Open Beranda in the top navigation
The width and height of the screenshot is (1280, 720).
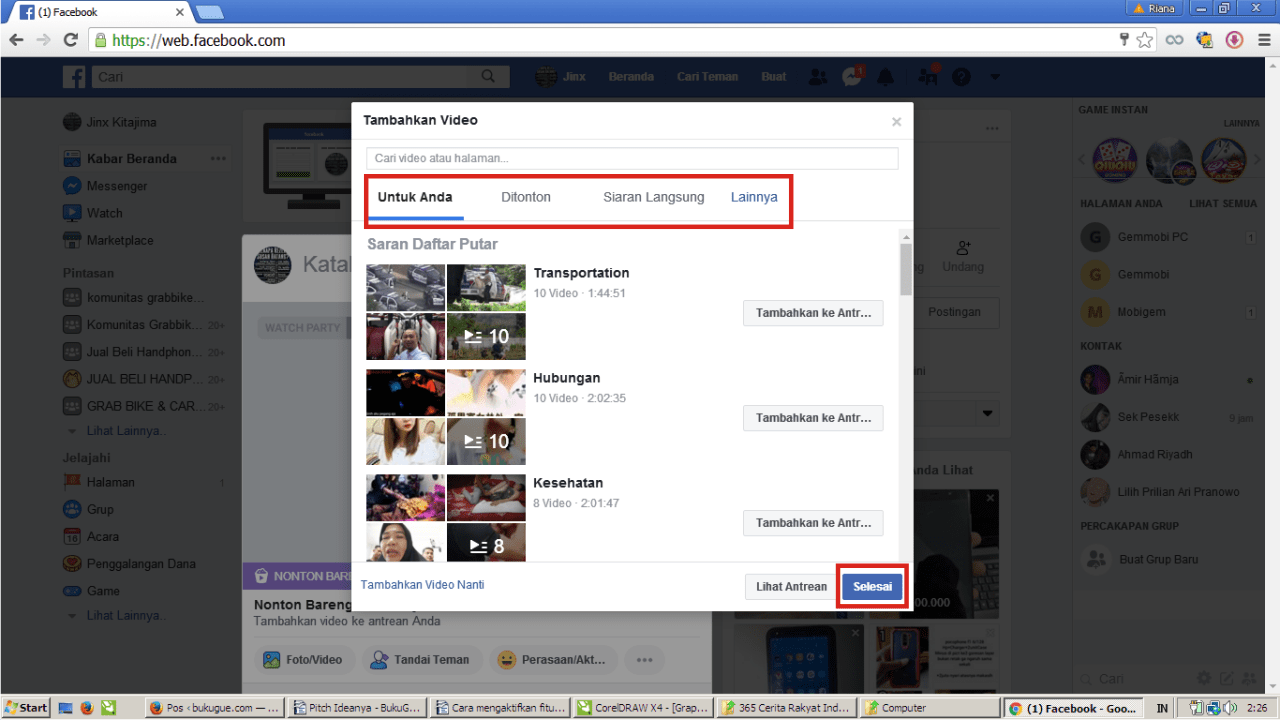click(x=631, y=77)
